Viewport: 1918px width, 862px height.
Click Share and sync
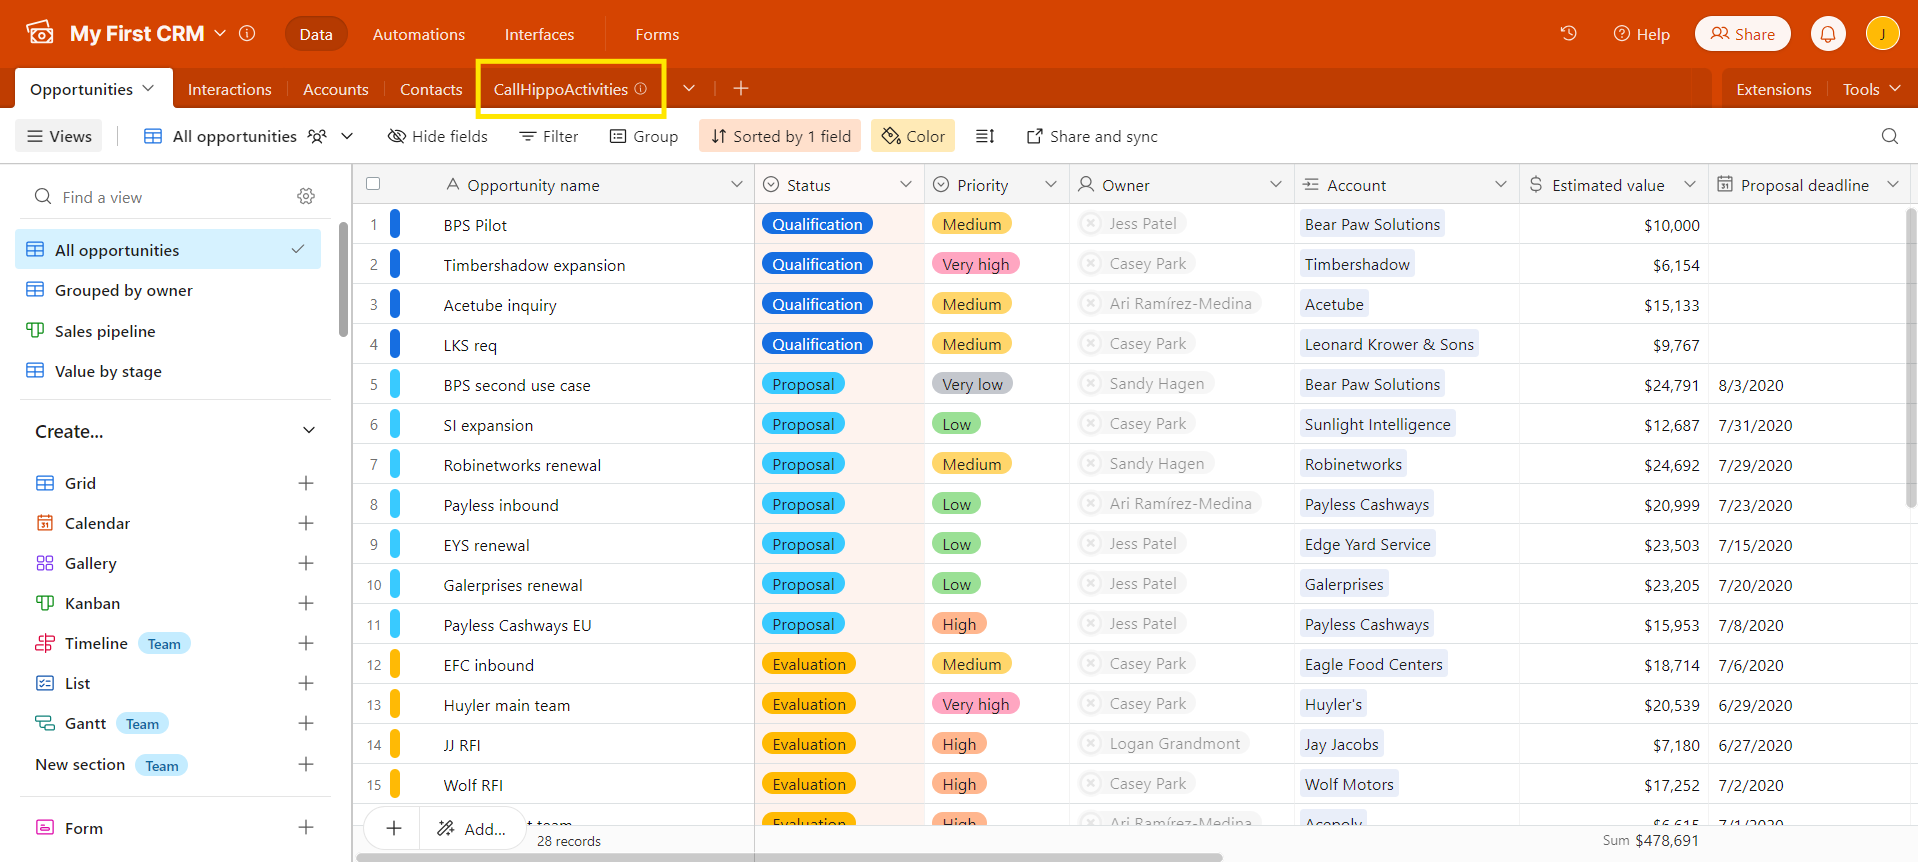point(1092,136)
